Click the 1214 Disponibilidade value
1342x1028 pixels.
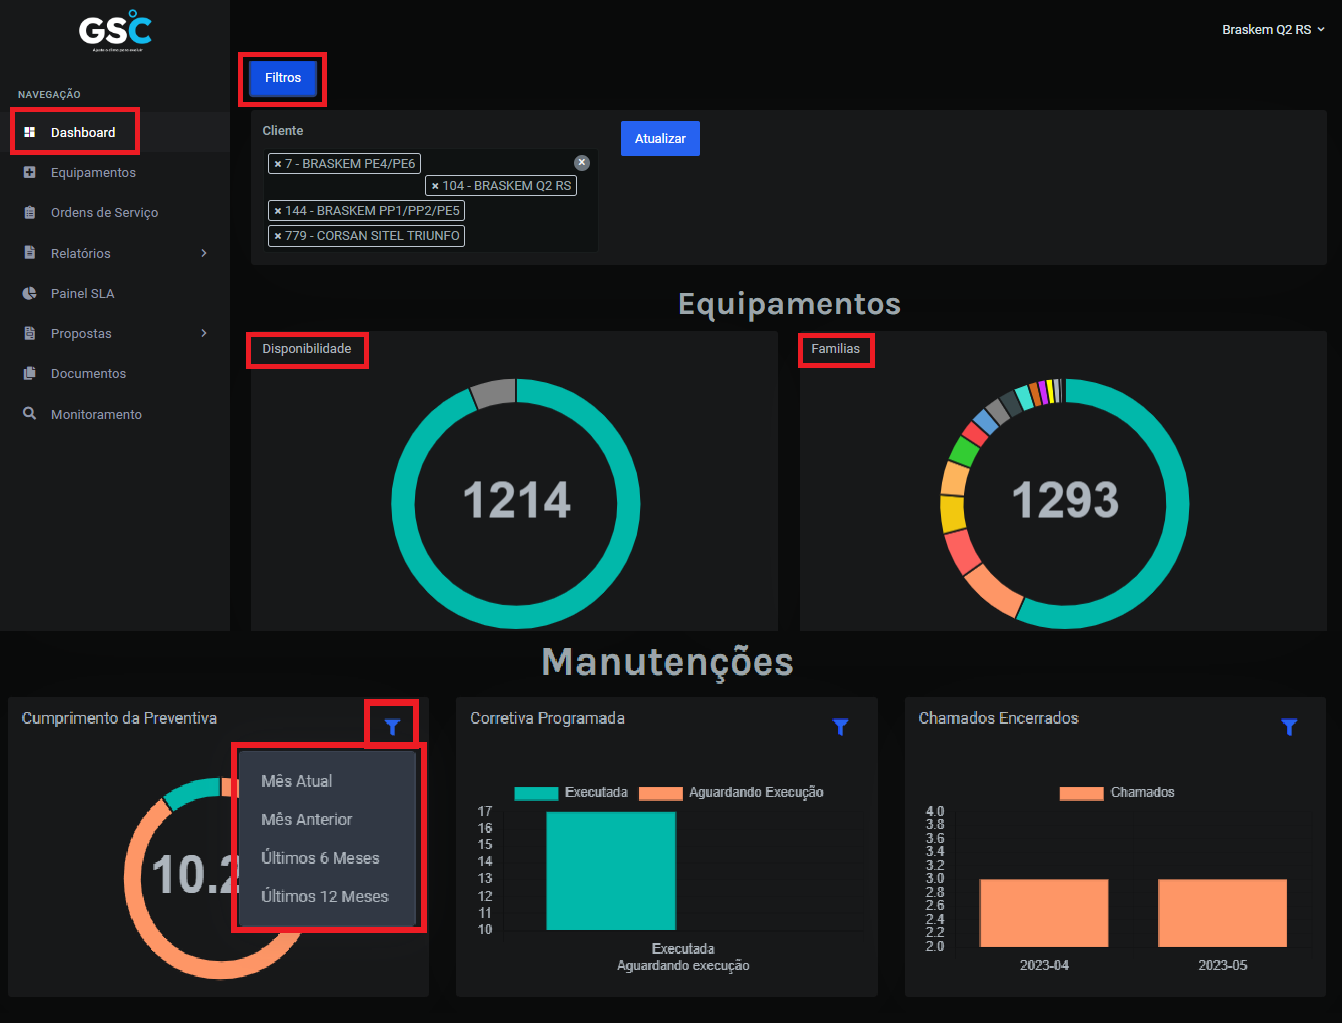click(x=516, y=500)
